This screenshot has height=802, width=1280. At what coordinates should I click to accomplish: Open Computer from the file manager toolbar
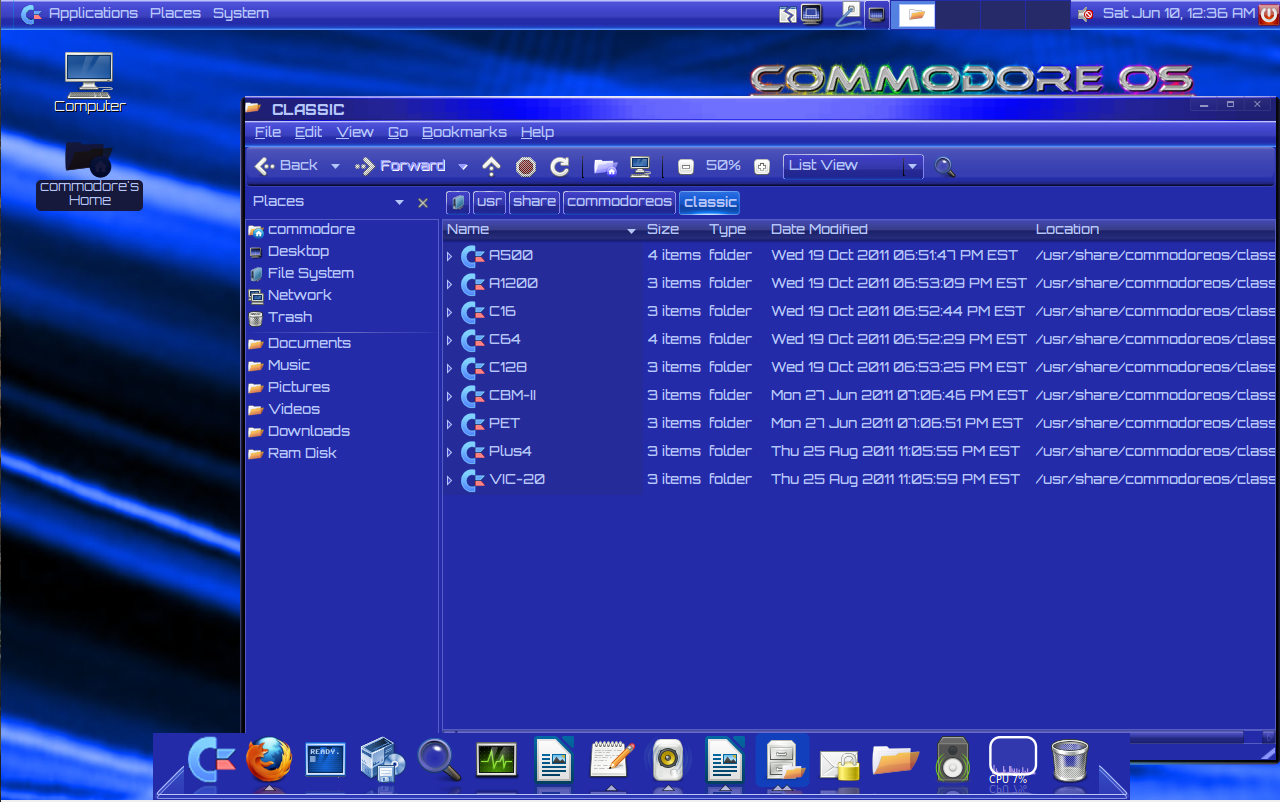coord(640,166)
